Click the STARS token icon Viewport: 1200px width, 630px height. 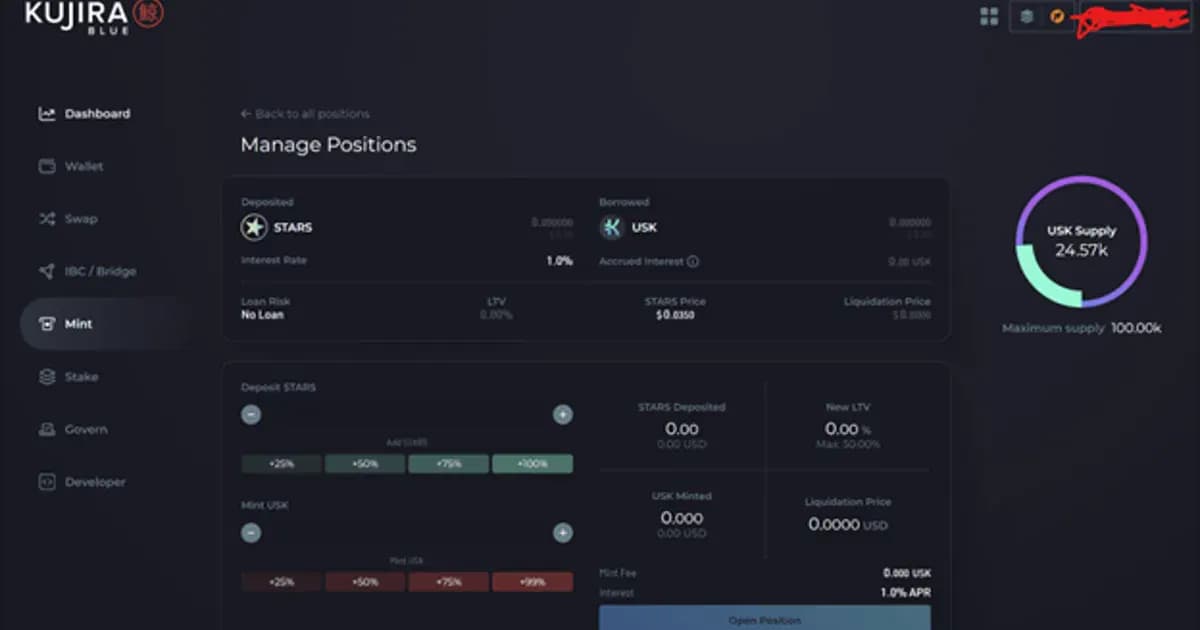point(254,227)
